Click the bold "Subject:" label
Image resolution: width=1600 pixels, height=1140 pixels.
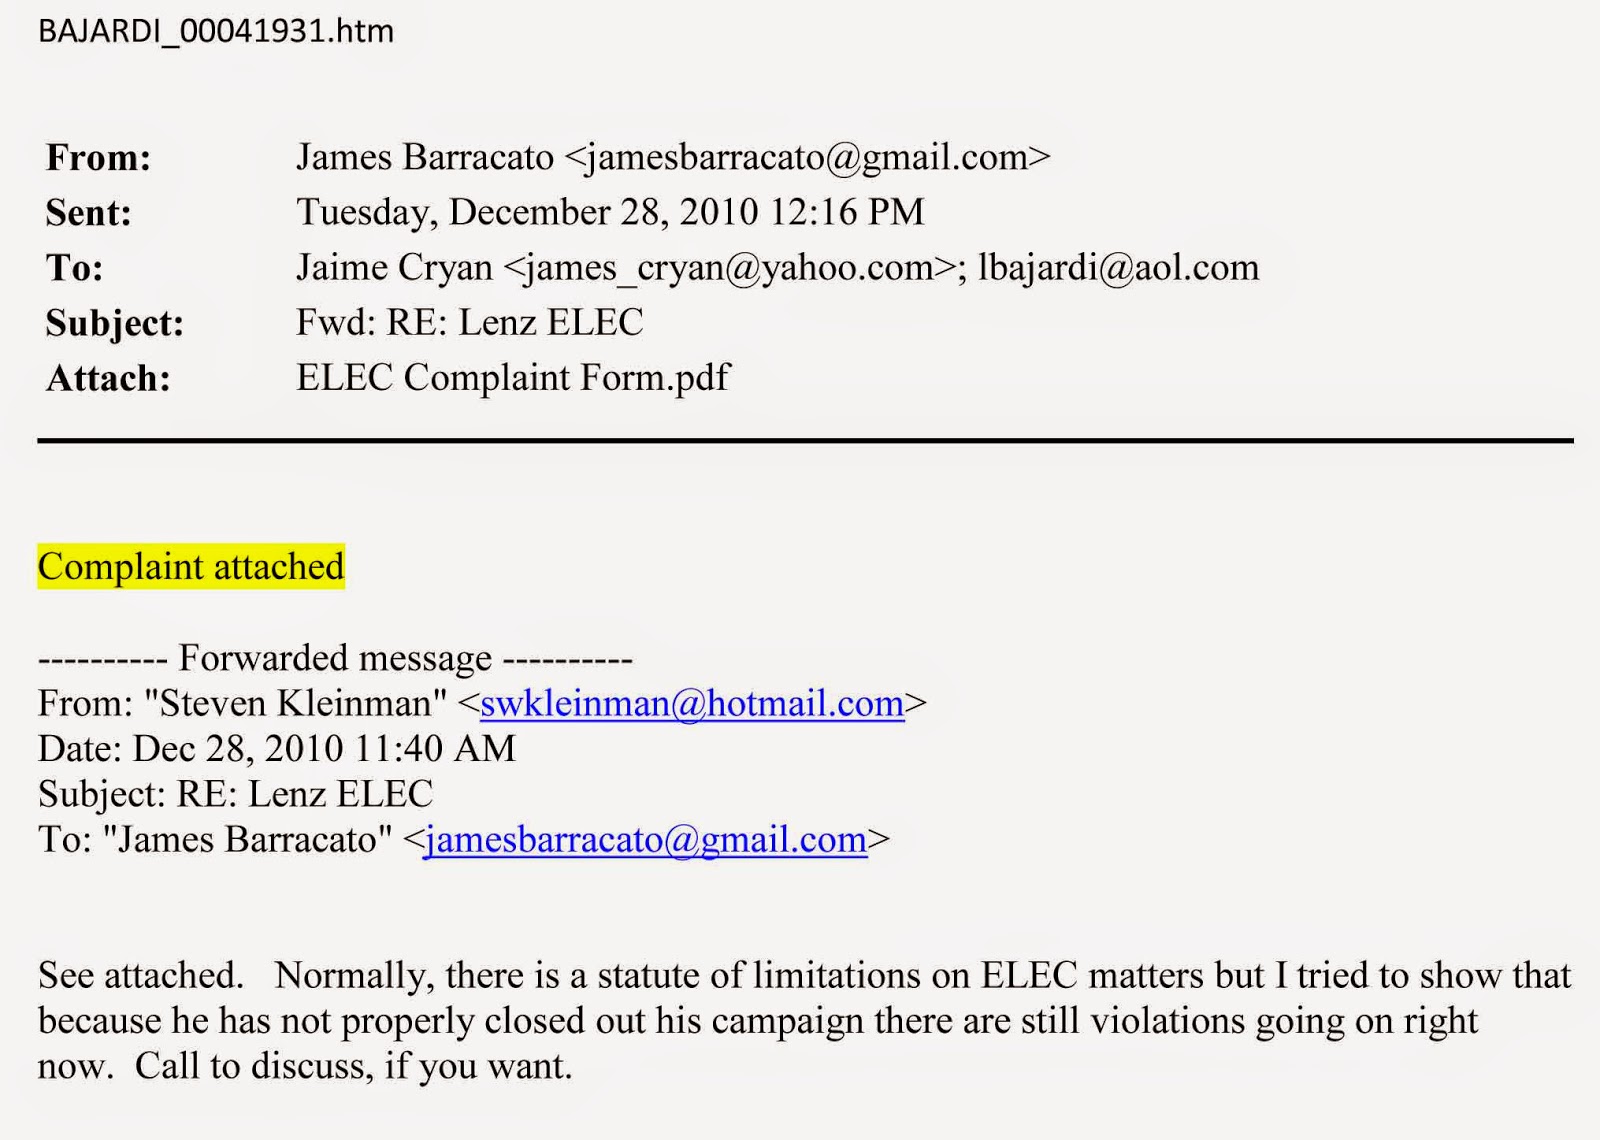point(115,323)
